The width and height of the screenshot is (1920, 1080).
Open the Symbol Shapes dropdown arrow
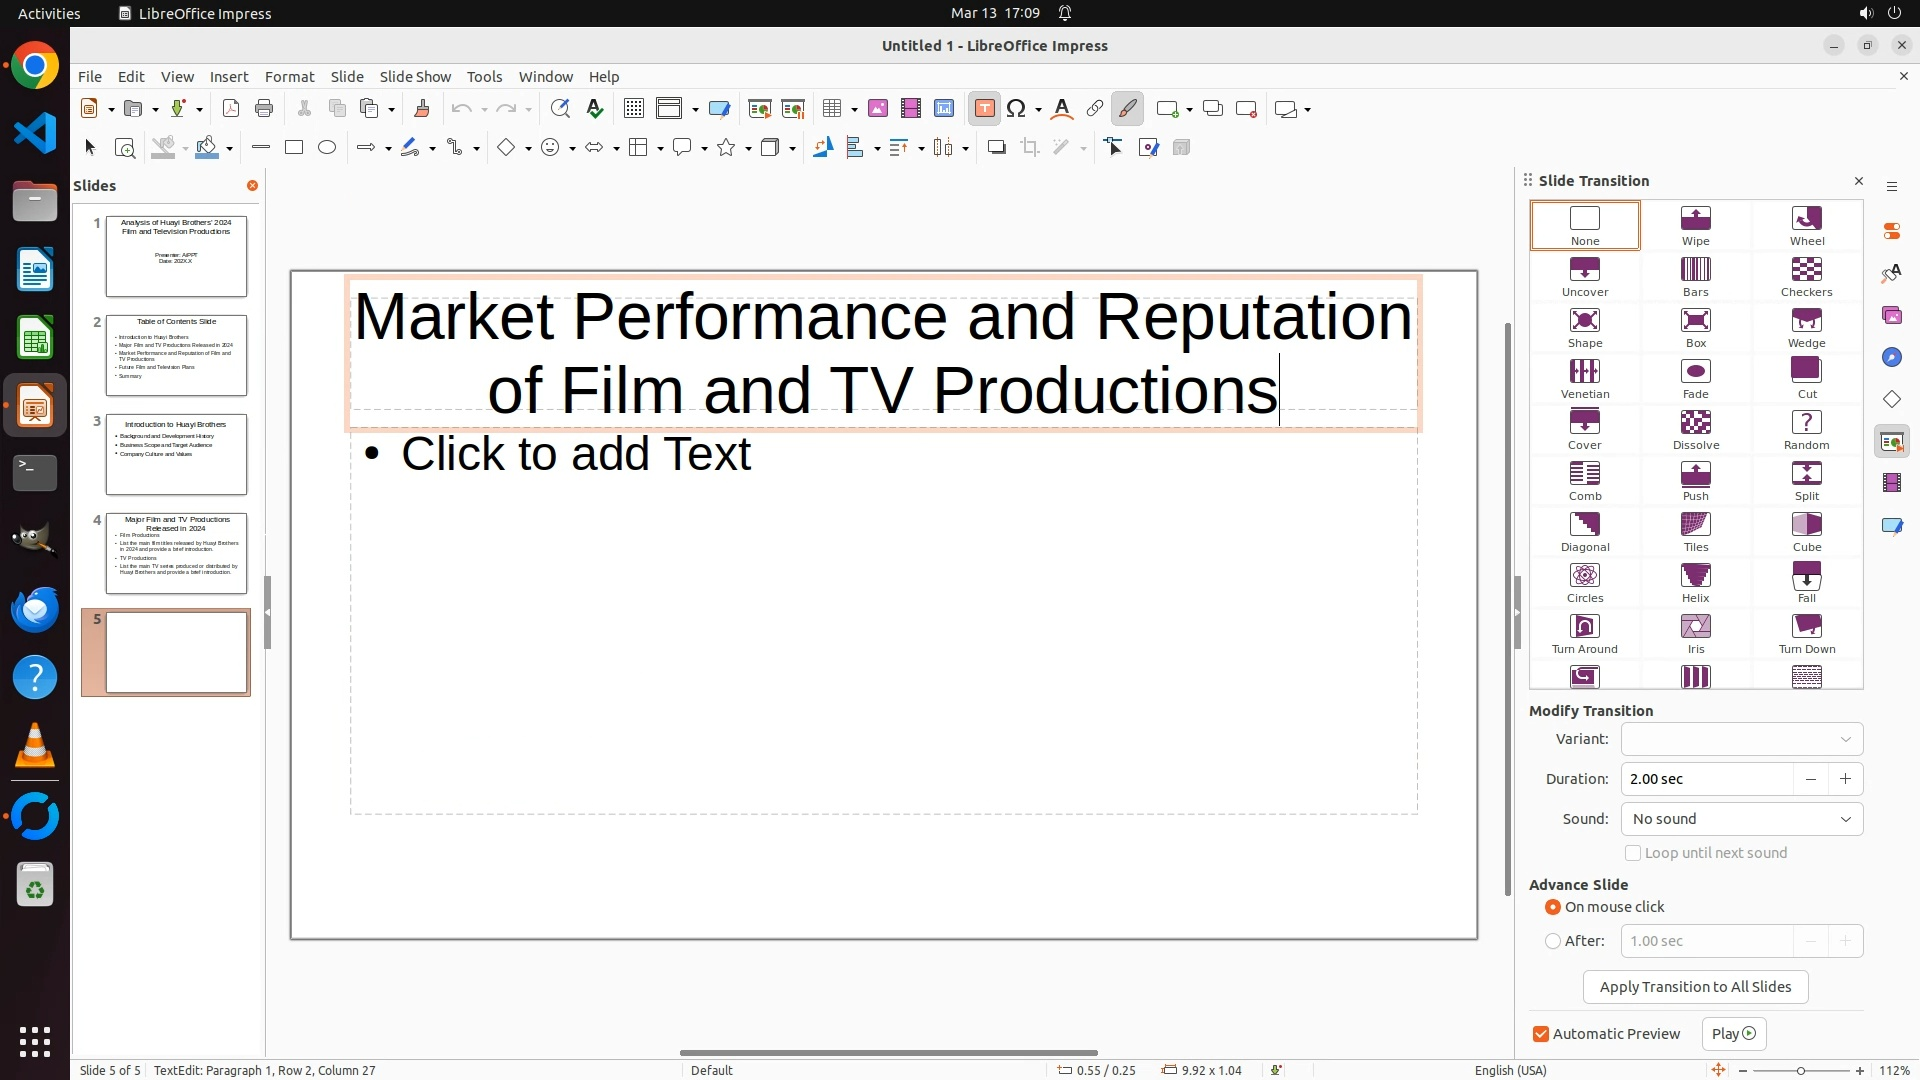[x=572, y=148]
